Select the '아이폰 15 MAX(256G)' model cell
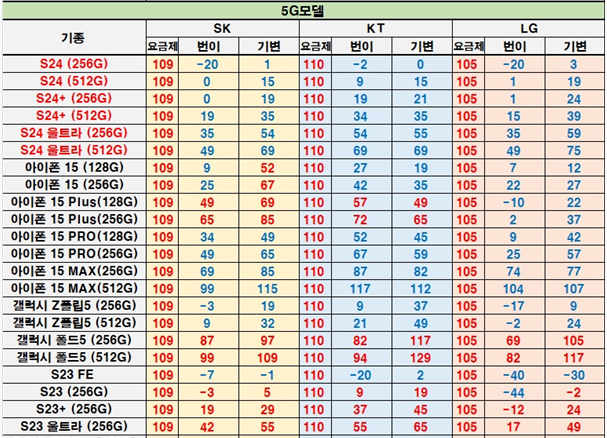 click(x=74, y=271)
